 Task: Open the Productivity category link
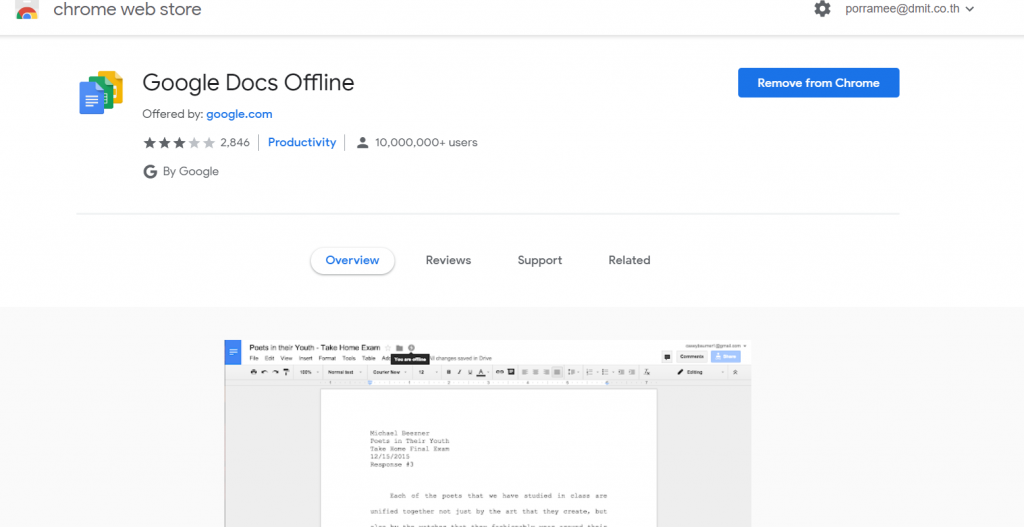pos(302,142)
